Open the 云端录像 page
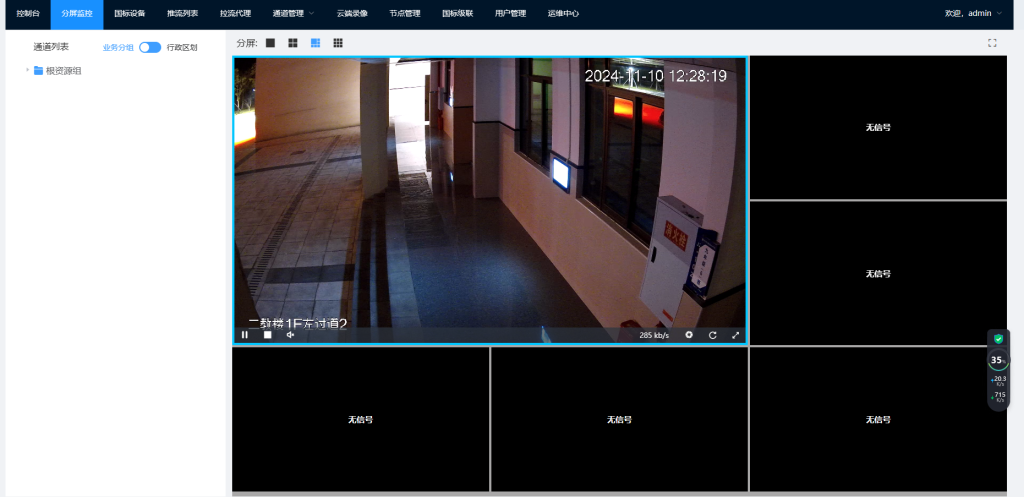The height and width of the screenshot is (497, 1024). [352, 14]
